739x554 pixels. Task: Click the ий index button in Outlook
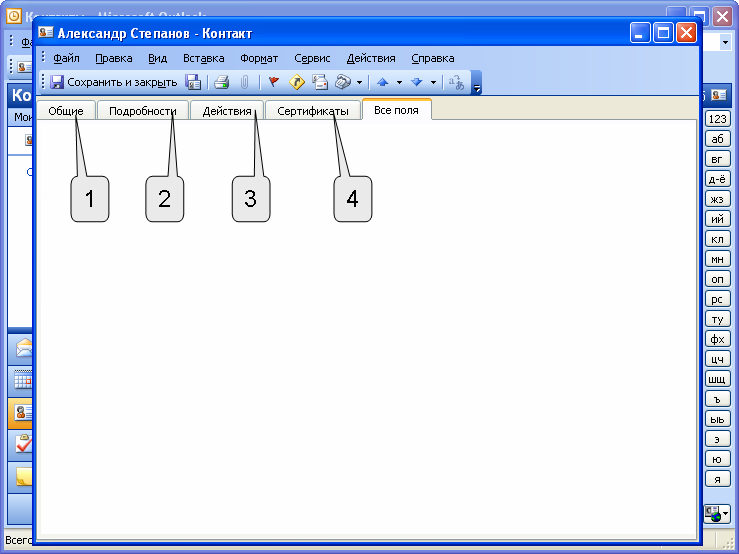[717, 219]
